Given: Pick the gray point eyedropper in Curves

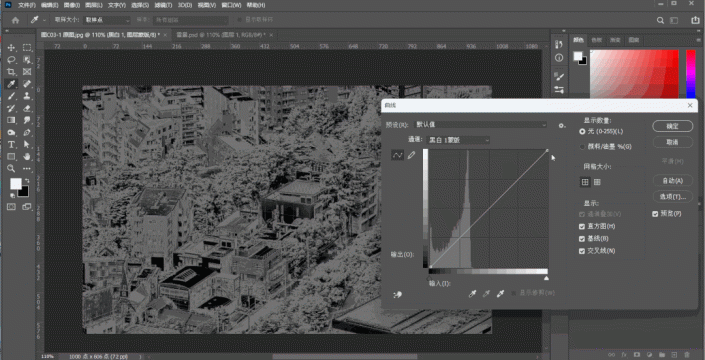Looking at the screenshot, I should coord(486,294).
